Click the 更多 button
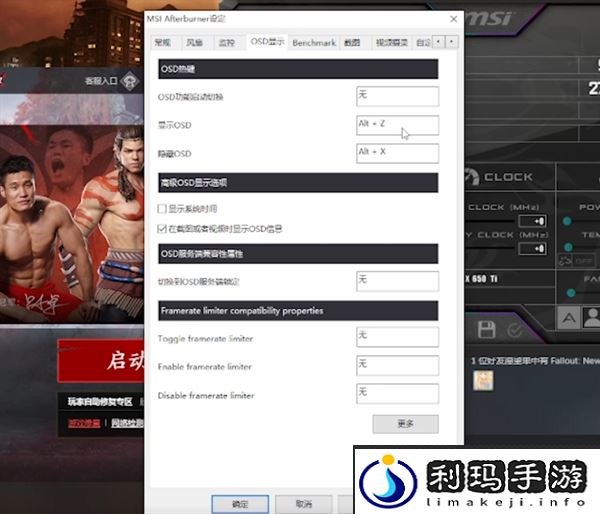The image size is (600, 514). (406, 424)
